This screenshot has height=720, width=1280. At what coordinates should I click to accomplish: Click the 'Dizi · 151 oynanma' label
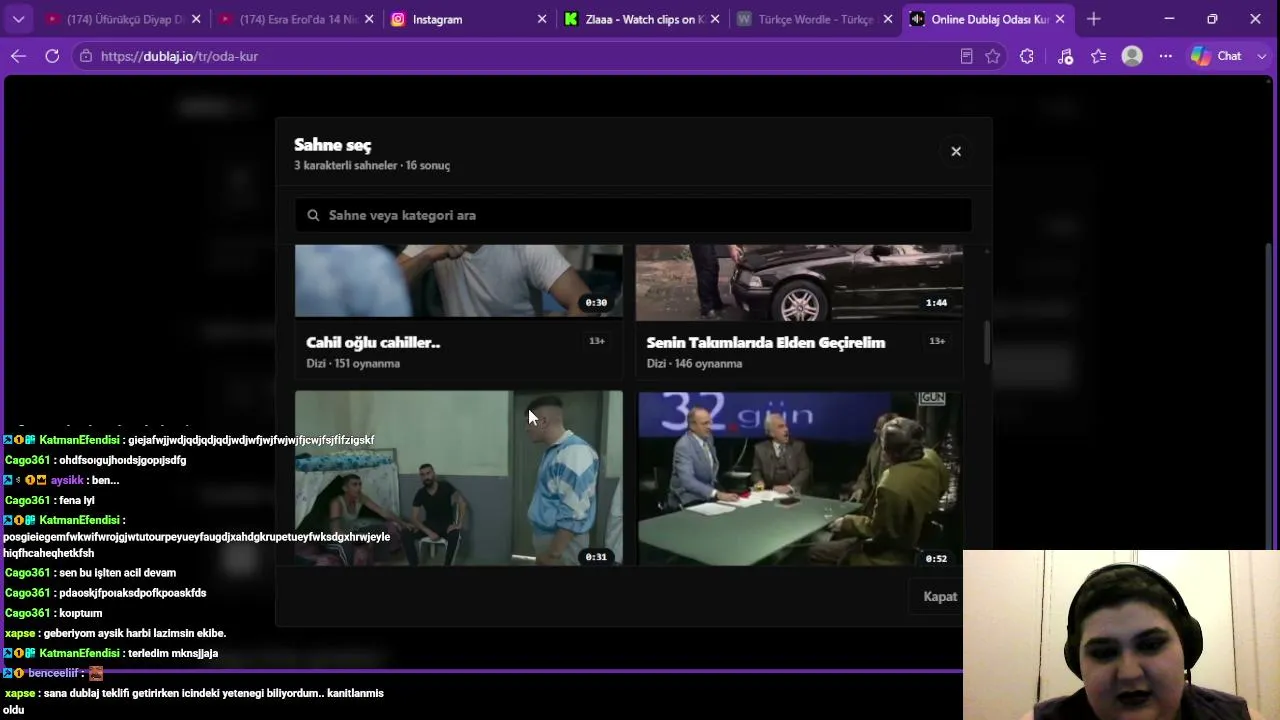pyautogui.click(x=353, y=363)
